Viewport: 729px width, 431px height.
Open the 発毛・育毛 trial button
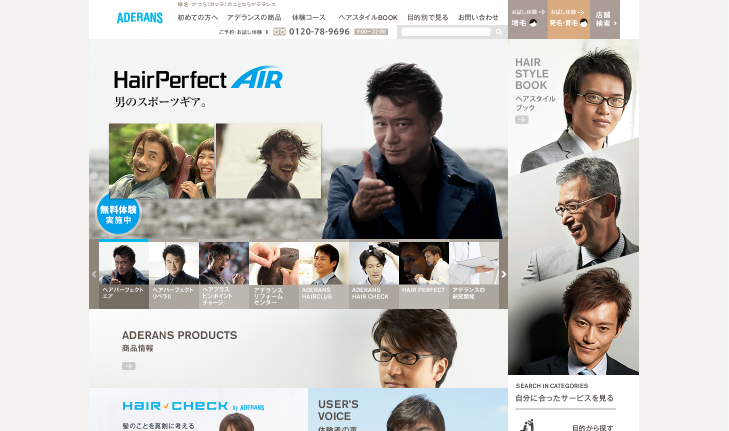pyautogui.click(x=569, y=20)
